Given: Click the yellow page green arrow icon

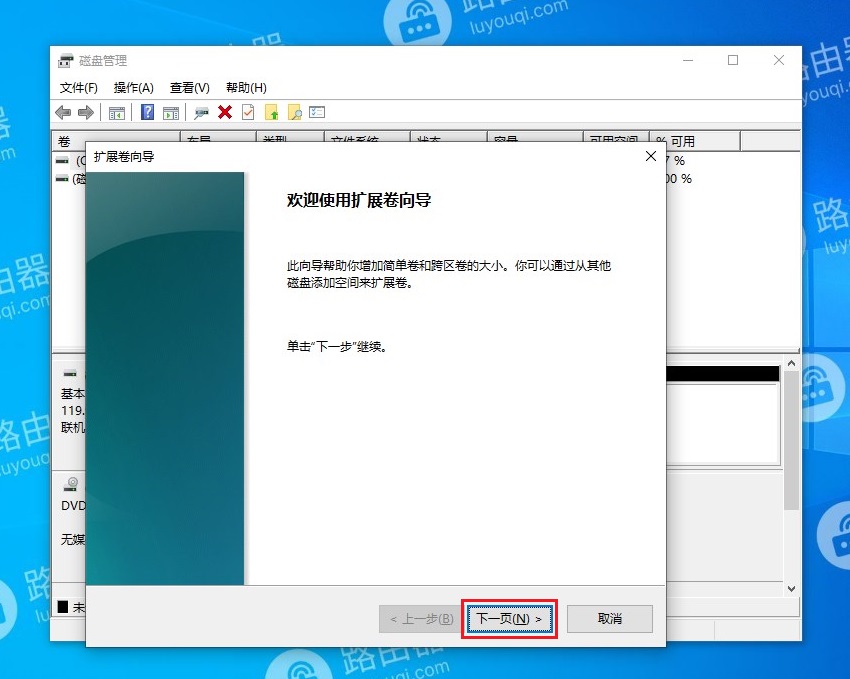Looking at the screenshot, I should pos(272,112).
